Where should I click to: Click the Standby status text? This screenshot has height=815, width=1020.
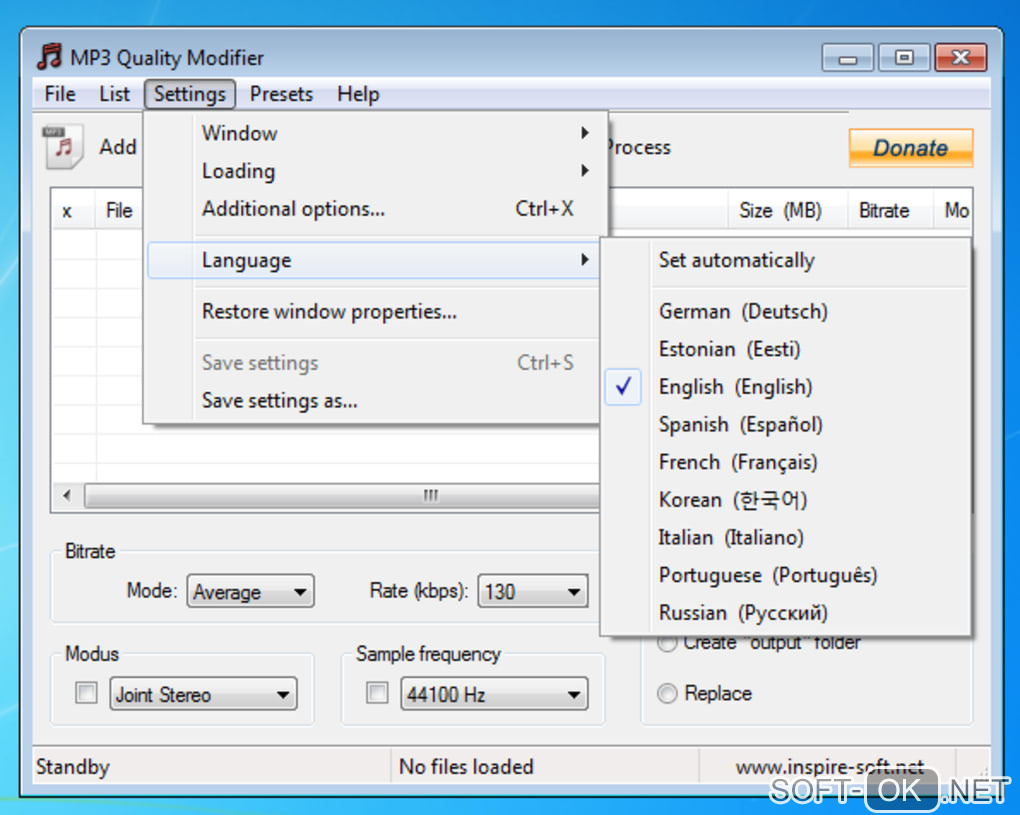[x=73, y=767]
